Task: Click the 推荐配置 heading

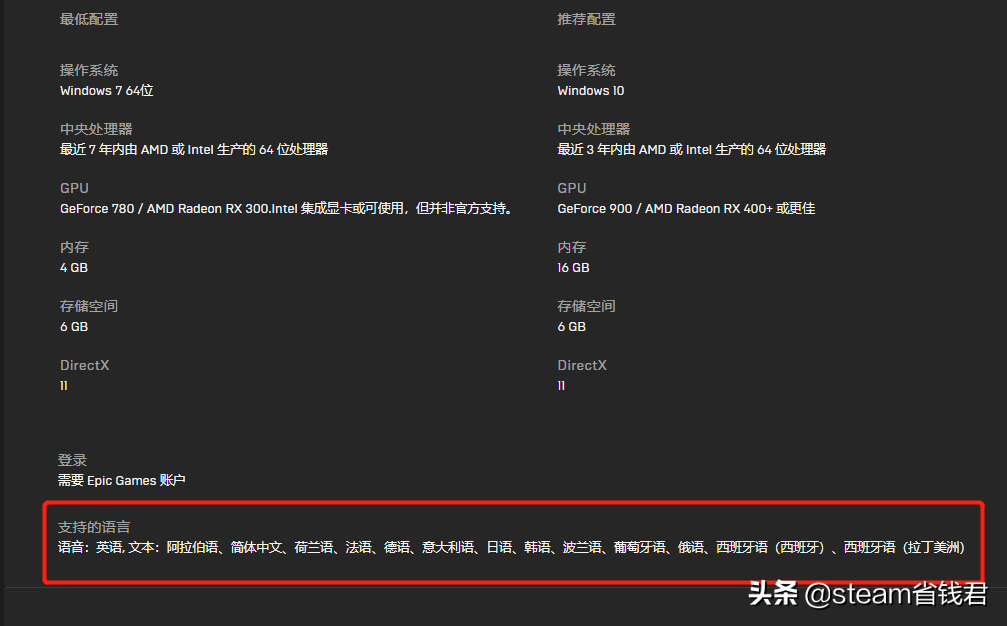Action: coord(586,19)
